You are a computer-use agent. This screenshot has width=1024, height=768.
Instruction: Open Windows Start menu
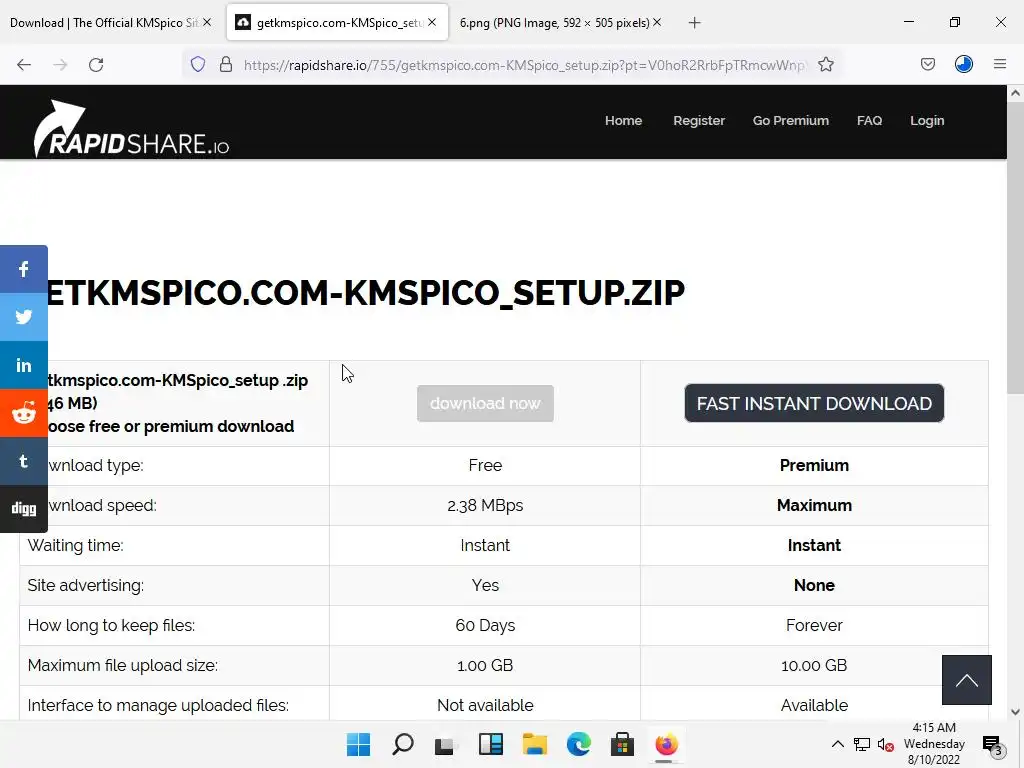point(358,744)
